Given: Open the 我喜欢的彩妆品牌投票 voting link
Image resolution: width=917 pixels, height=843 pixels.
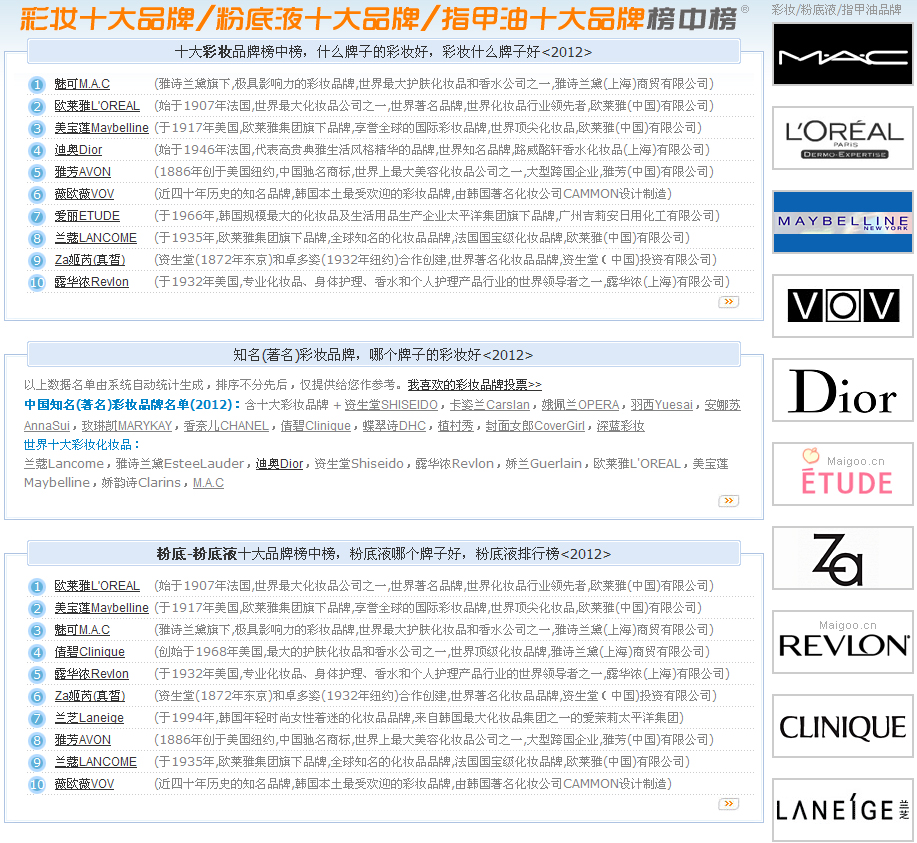Looking at the screenshot, I should tap(474, 385).
